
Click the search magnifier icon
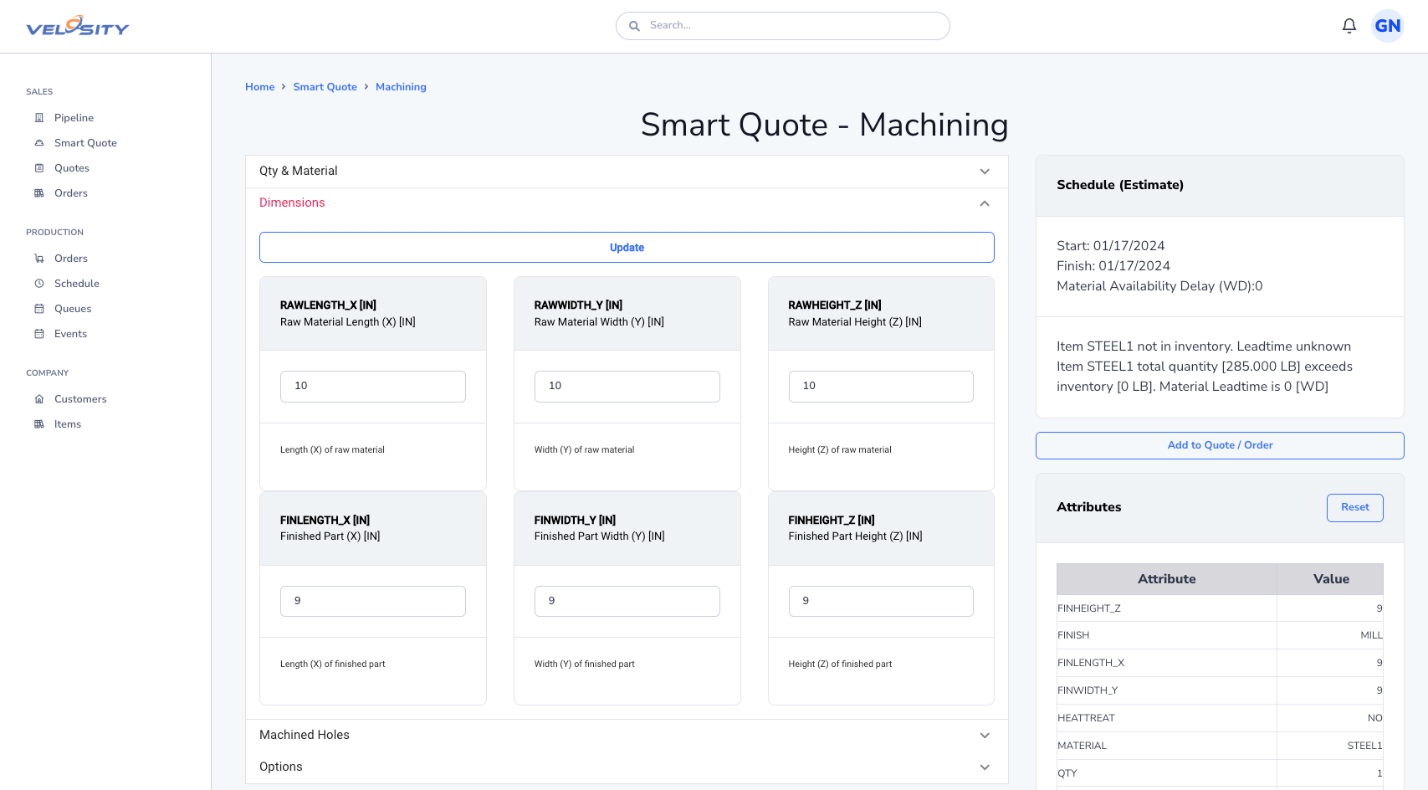[x=634, y=26]
